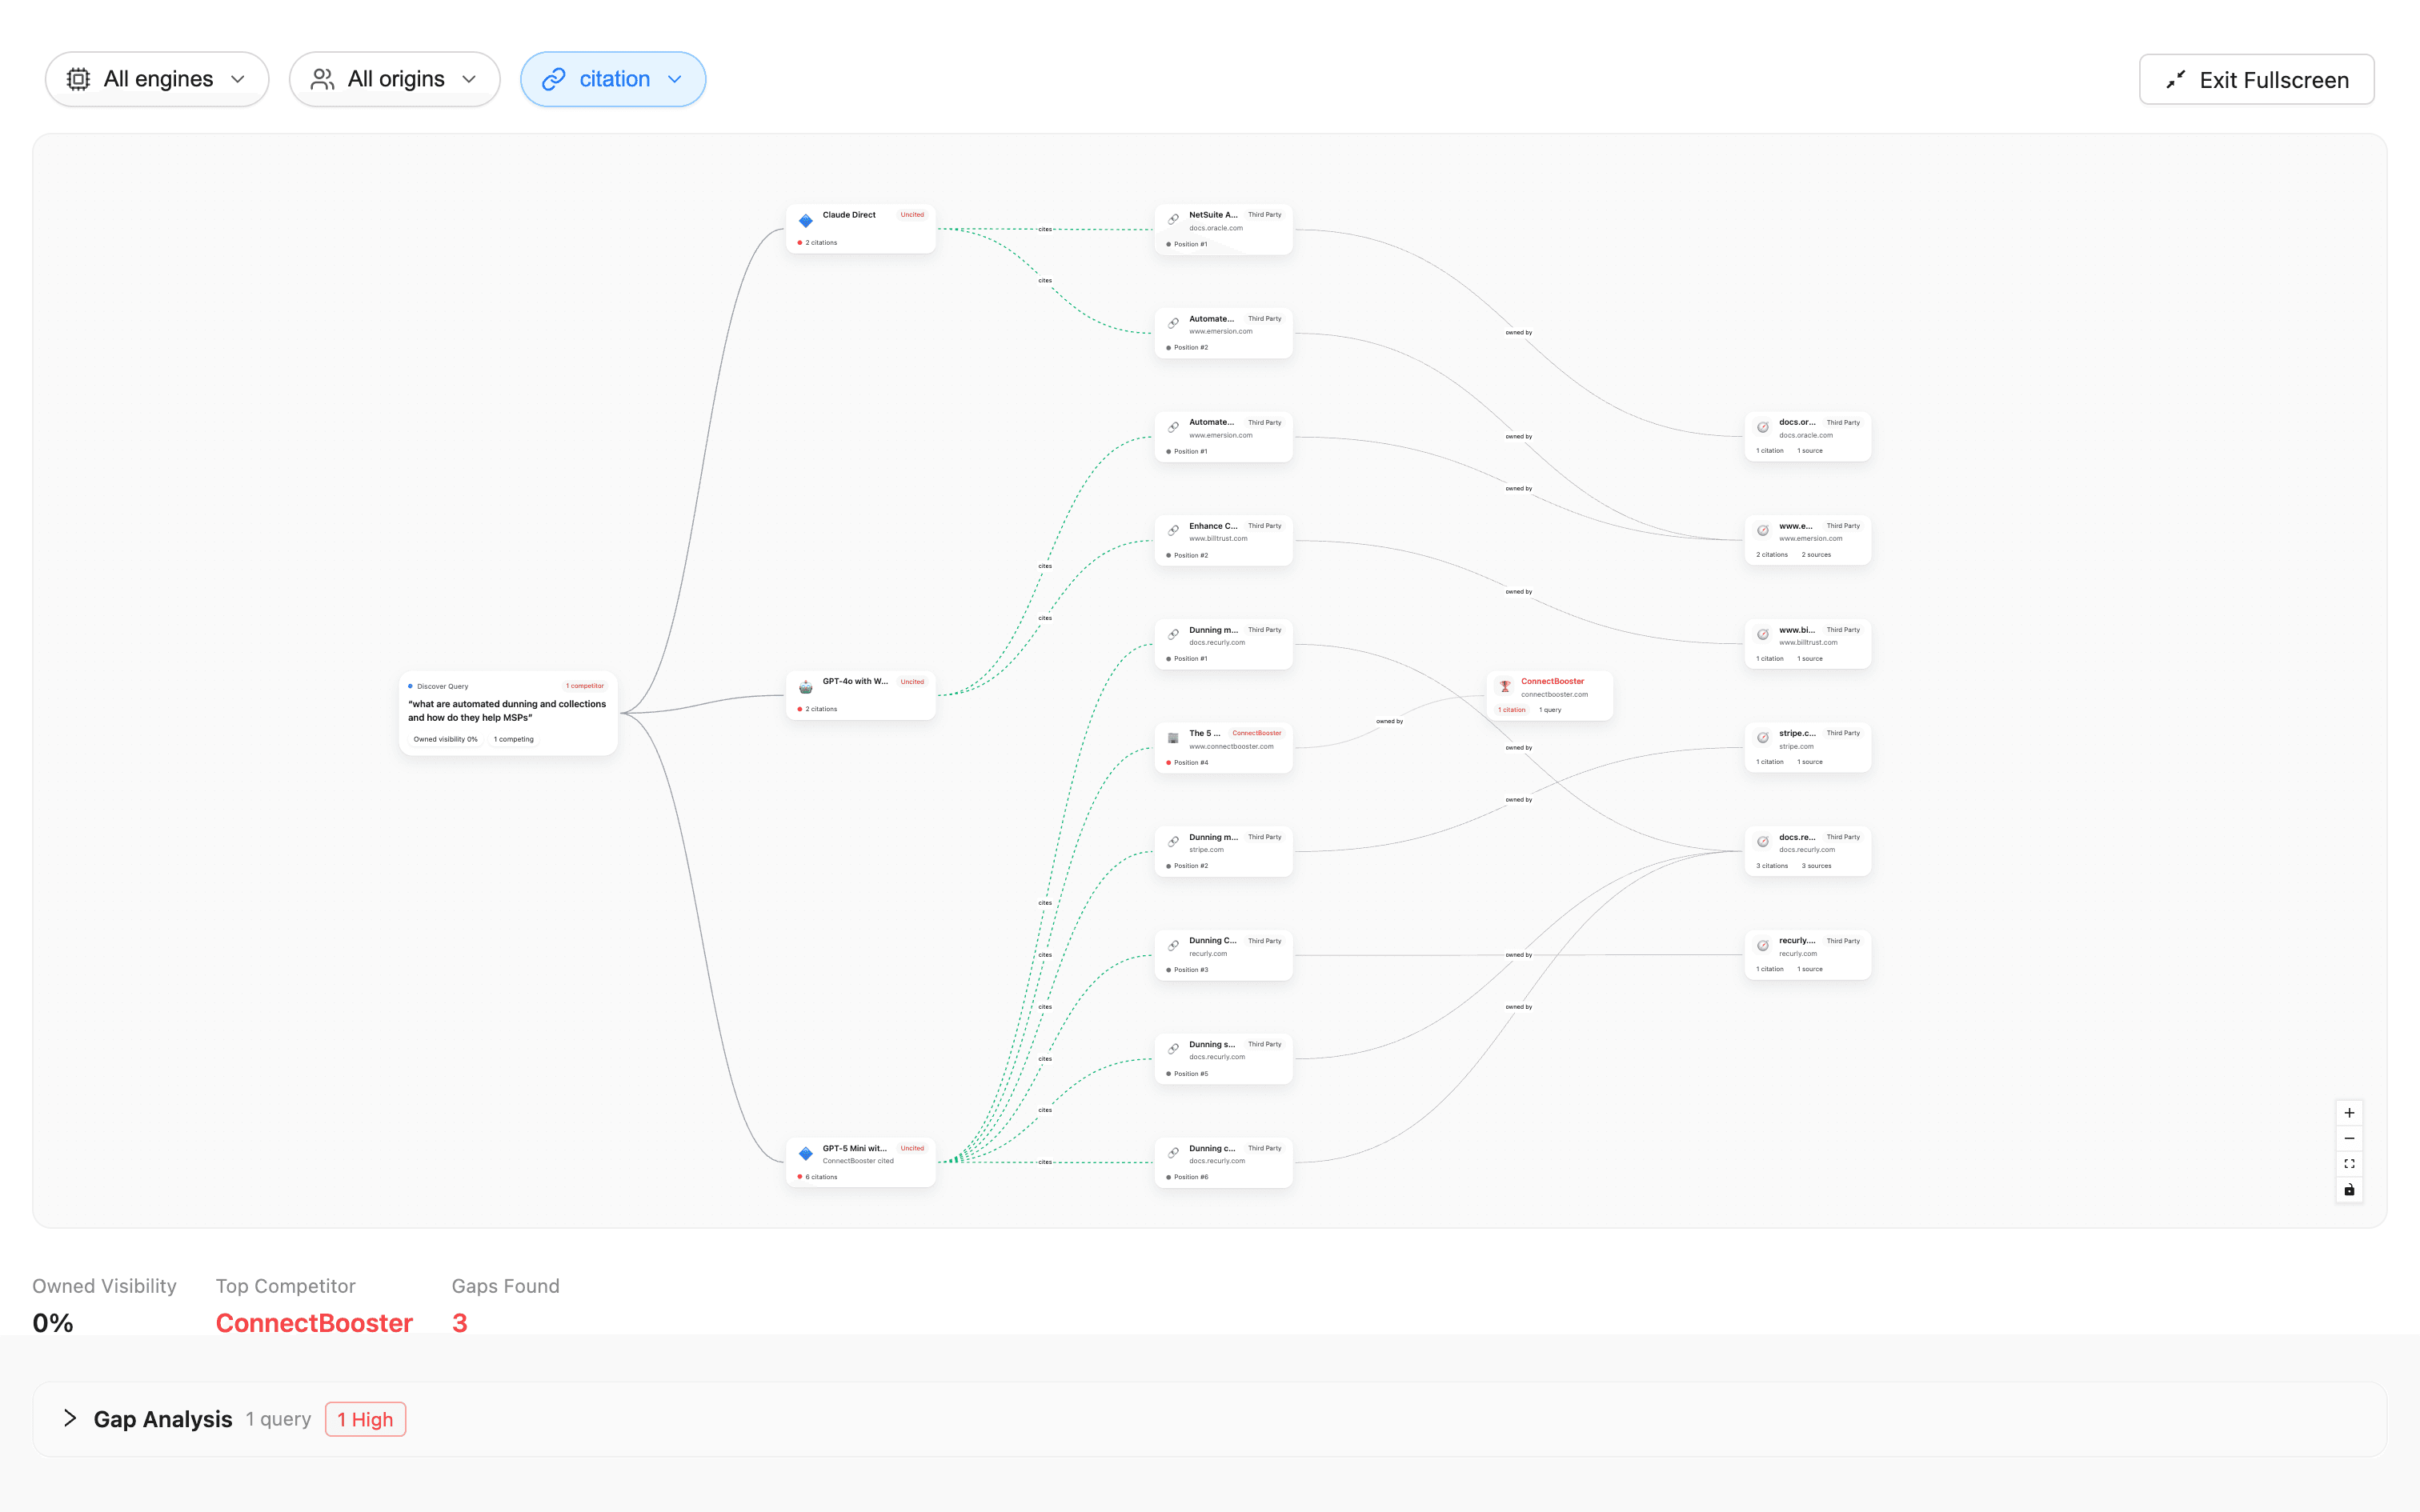Click the link icon inside the citation filter pill
This screenshot has height=1512, width=2420.
[554, 78]
